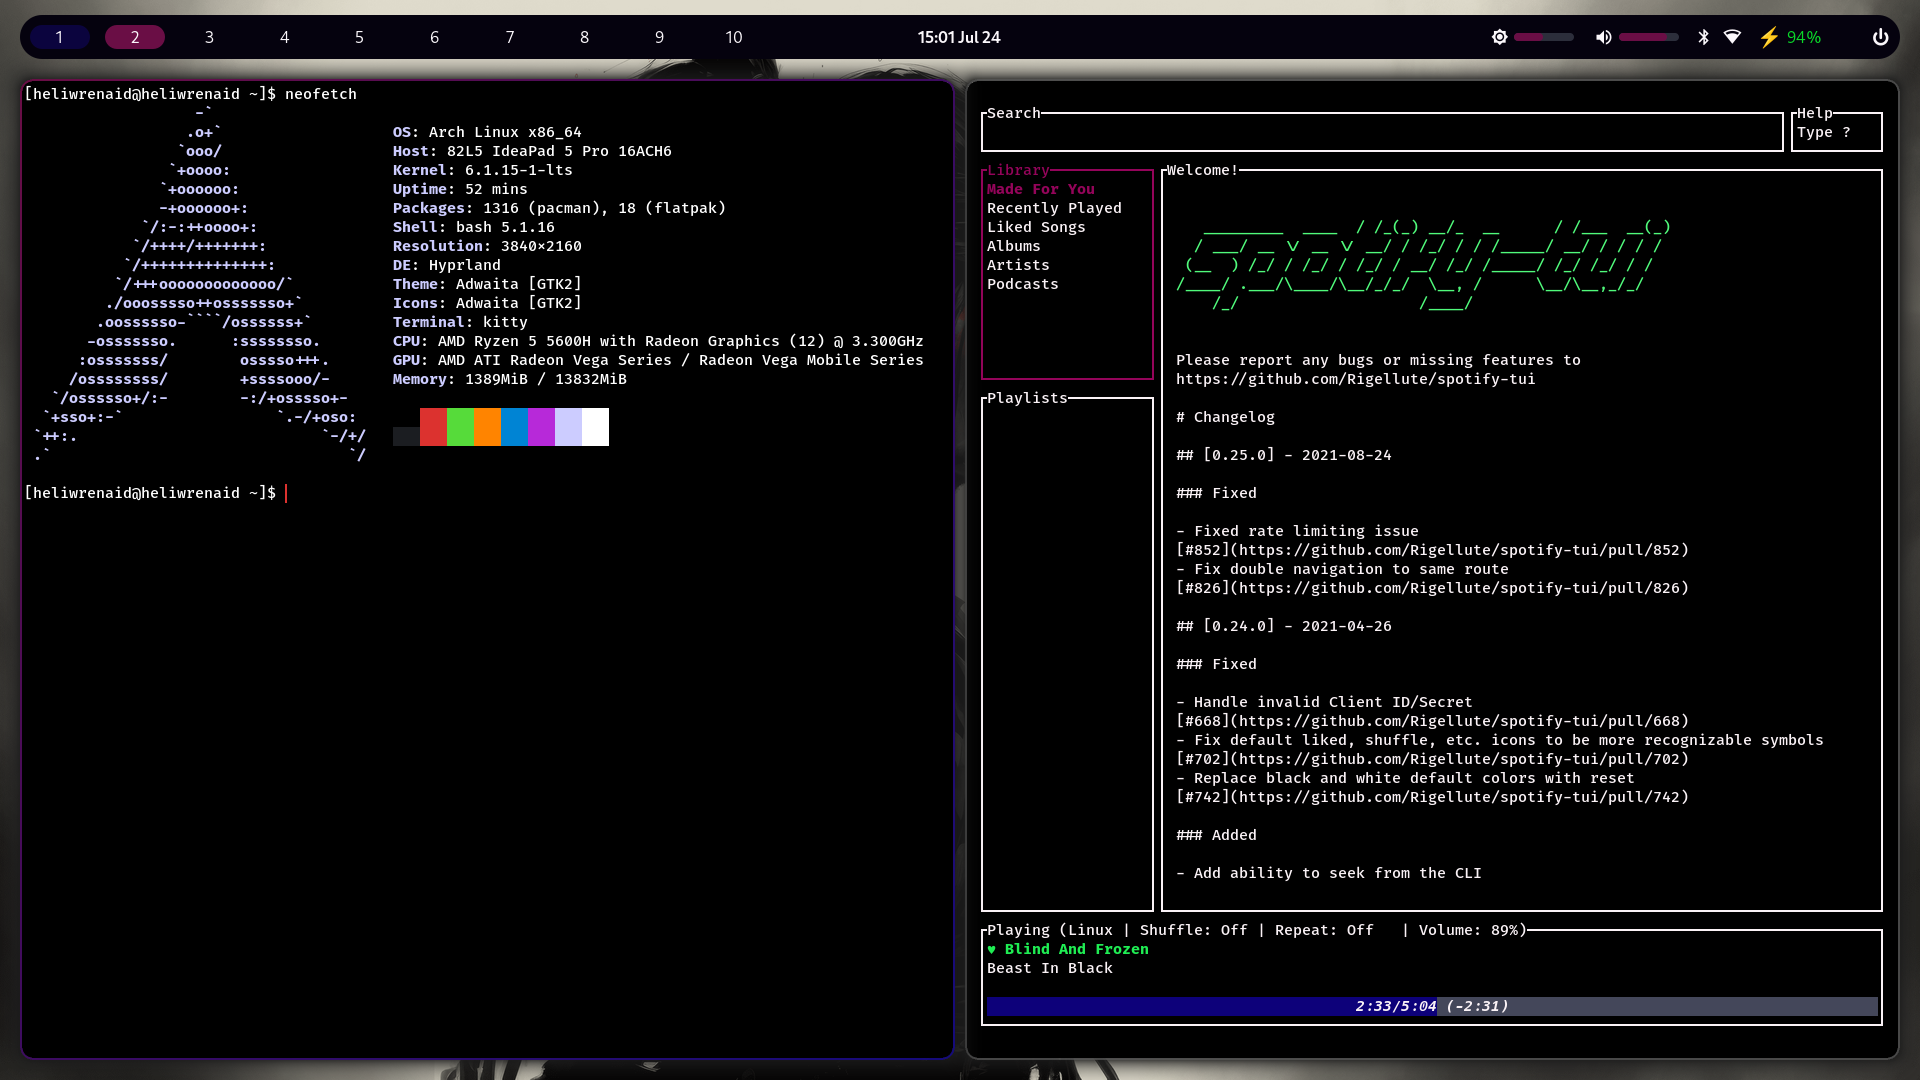Open pull request #826 link
This screenshot has width=1920, height=1080.
pos(1432,588)
